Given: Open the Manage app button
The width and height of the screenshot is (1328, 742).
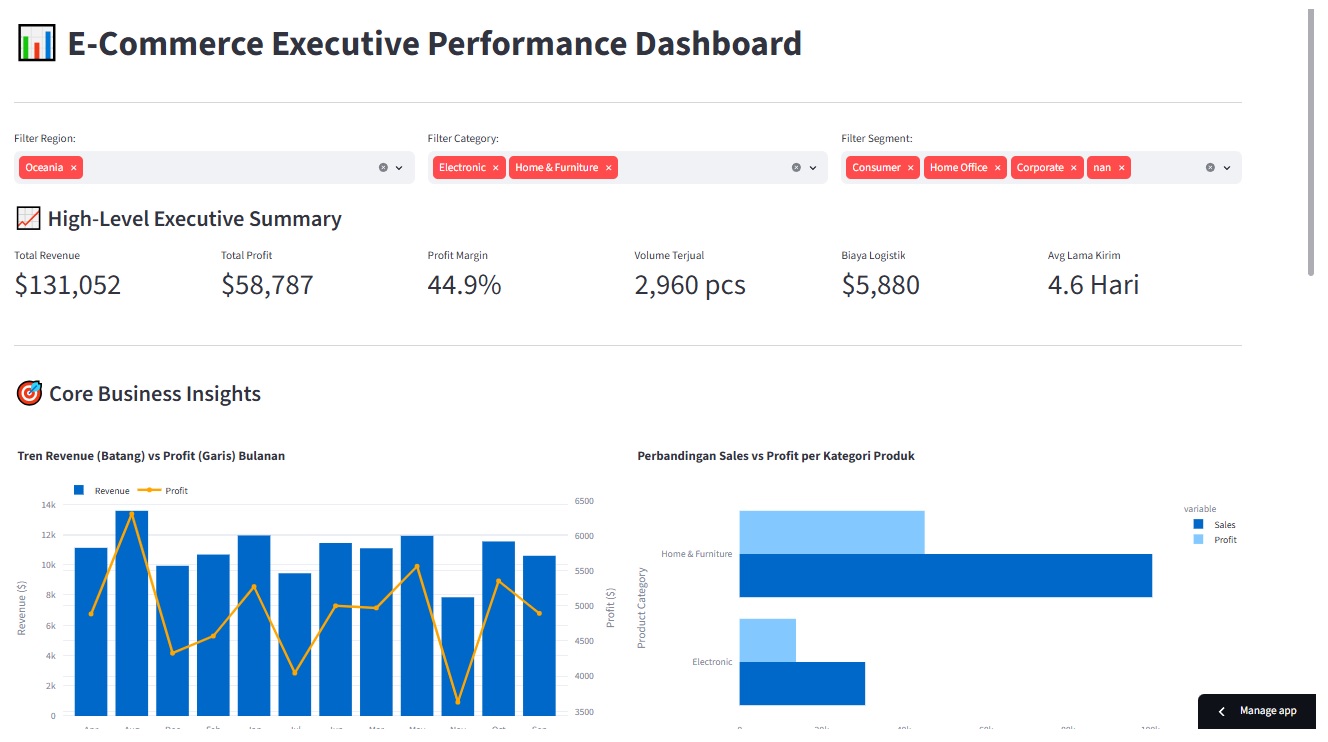Looking at the screenshot, I should point(1257,711).
